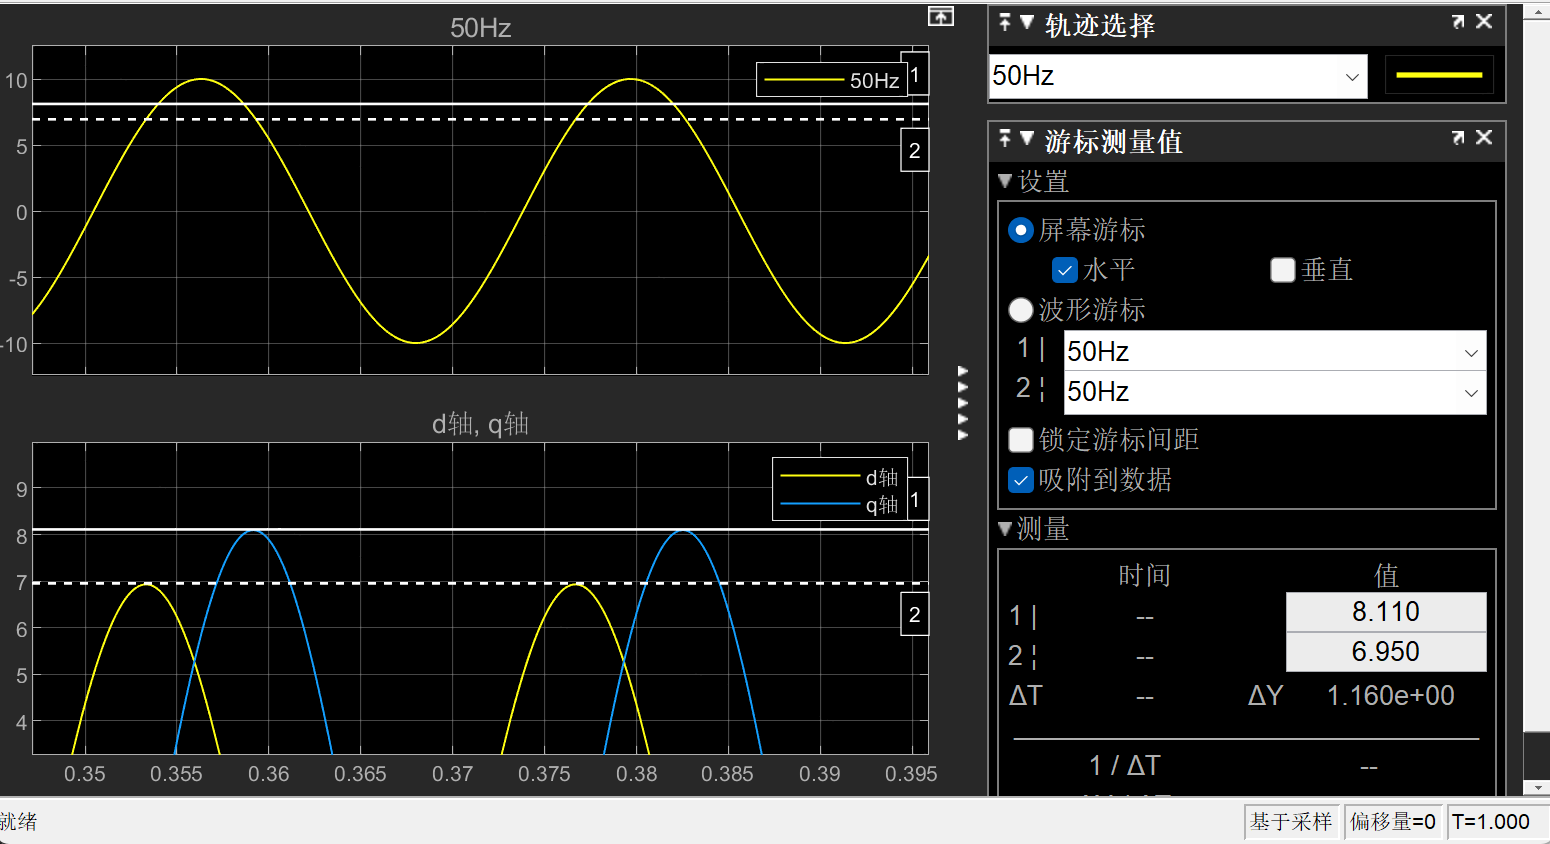Pin the 轨迹选择 panel
The image size is (1550, 844).
click(1005, 22)
